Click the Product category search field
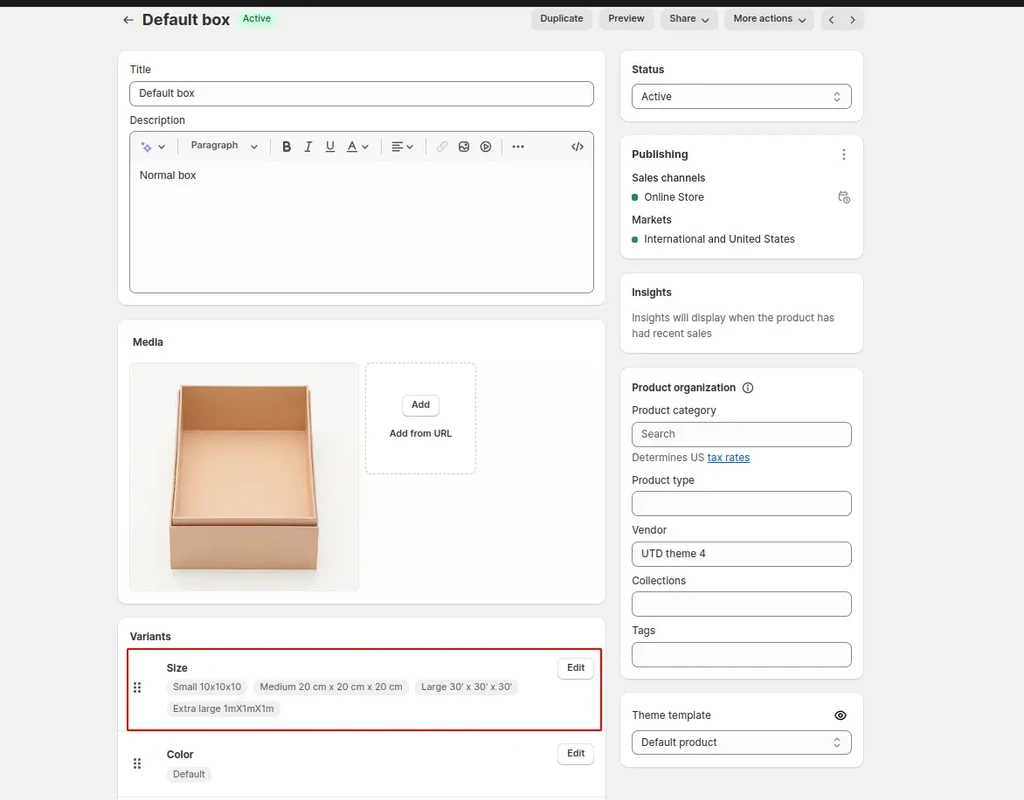This screenshot has height=800, width=1024. [x=741, y=434]
